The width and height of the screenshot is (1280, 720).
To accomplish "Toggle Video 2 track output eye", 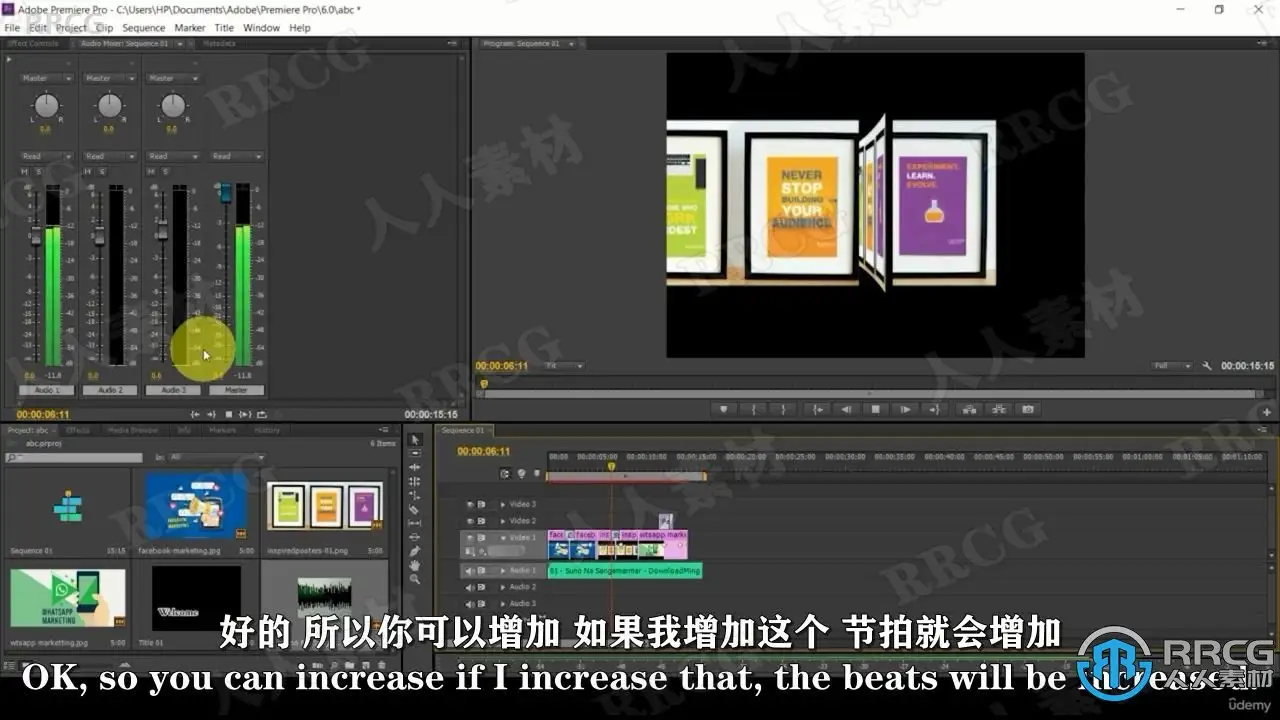I will coord(470,521).
